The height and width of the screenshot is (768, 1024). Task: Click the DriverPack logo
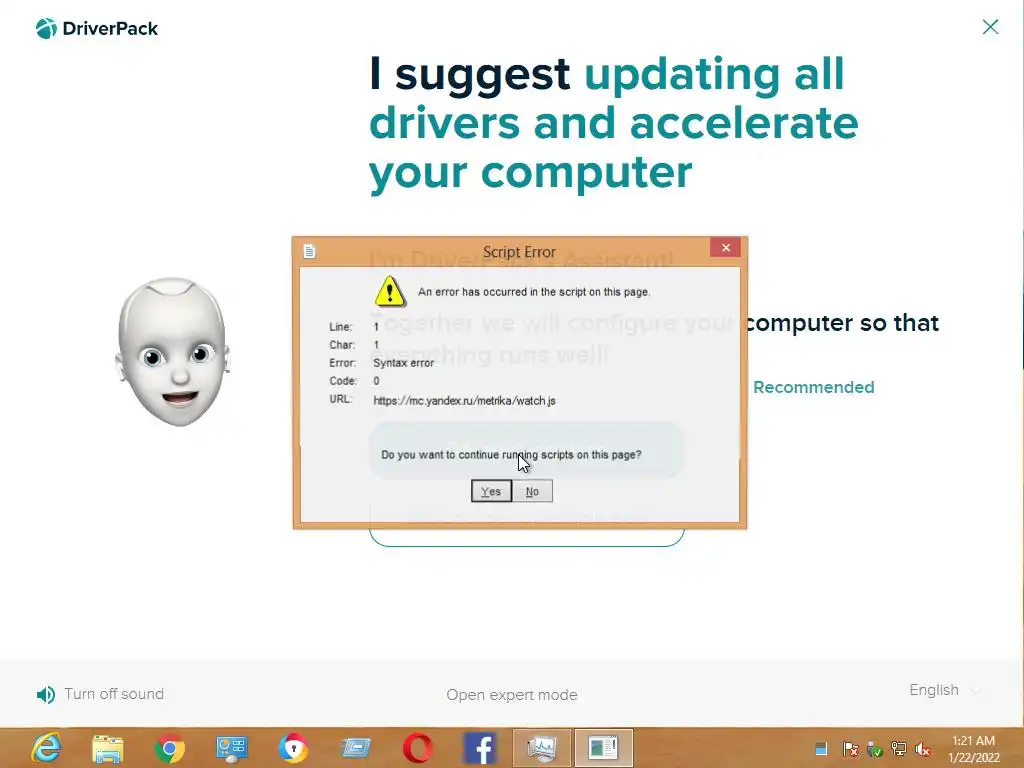pyautogui.click(x=97, y=29)
